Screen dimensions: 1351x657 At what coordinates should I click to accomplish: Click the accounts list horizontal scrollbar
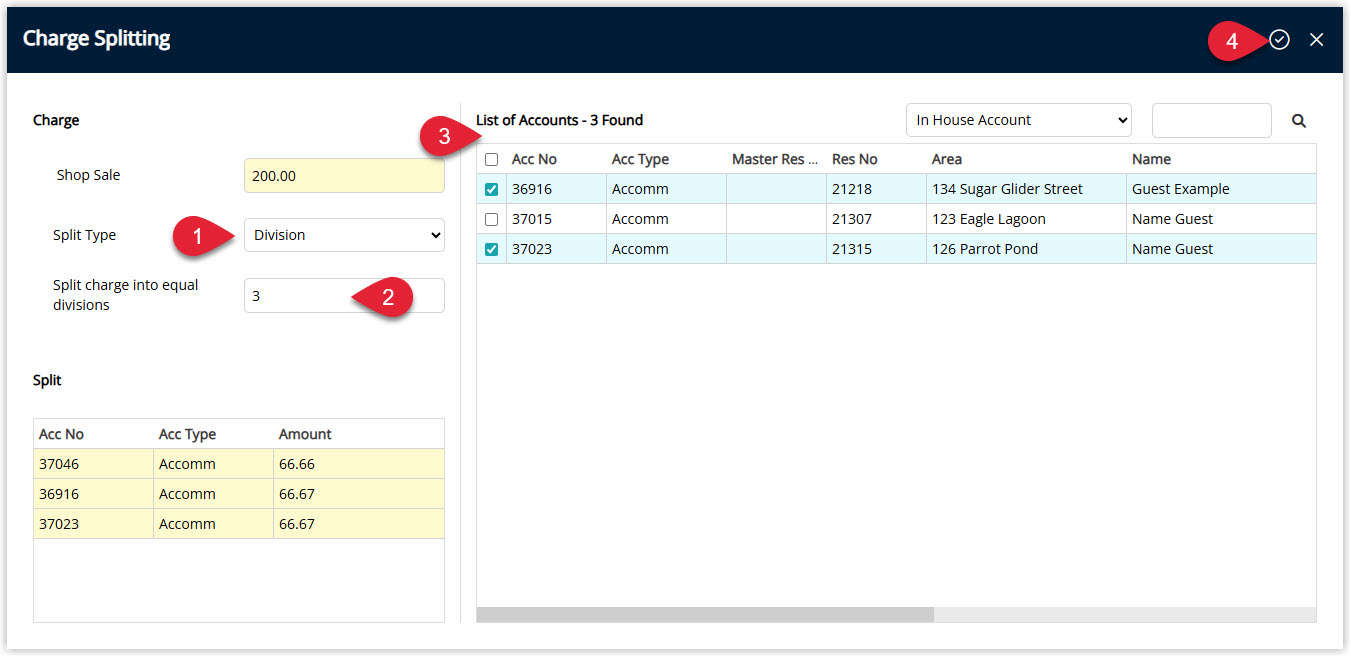[705, 614]
